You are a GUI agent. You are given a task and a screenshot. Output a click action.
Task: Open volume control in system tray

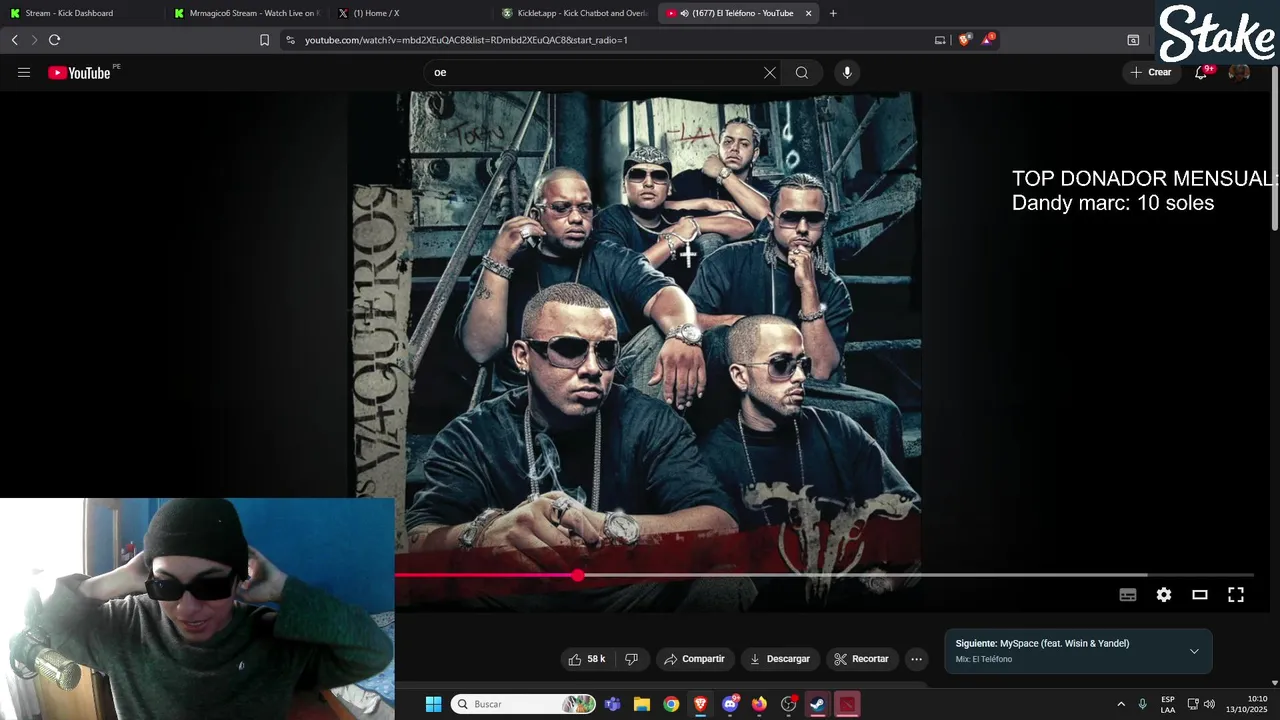tap(1209, 704)
